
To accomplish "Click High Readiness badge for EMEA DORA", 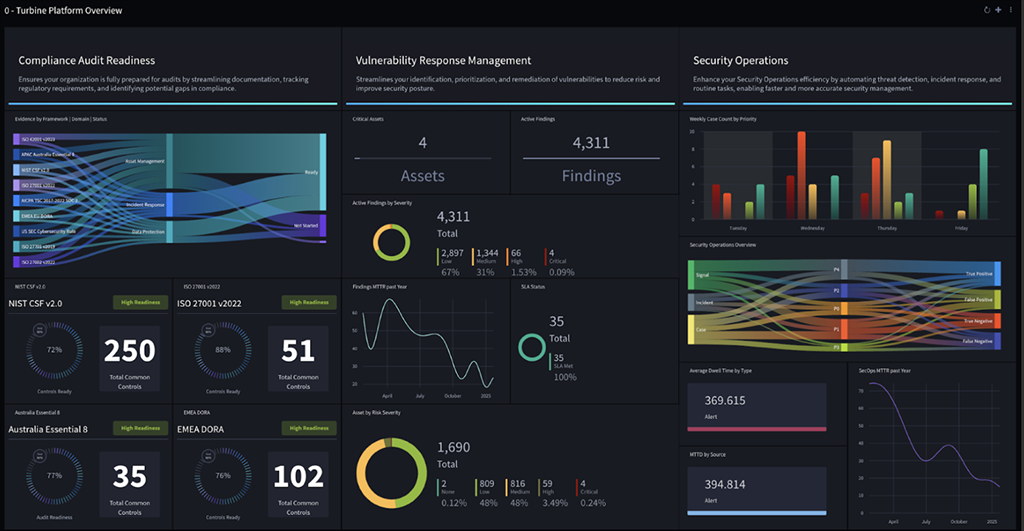I will click(309, 428).
